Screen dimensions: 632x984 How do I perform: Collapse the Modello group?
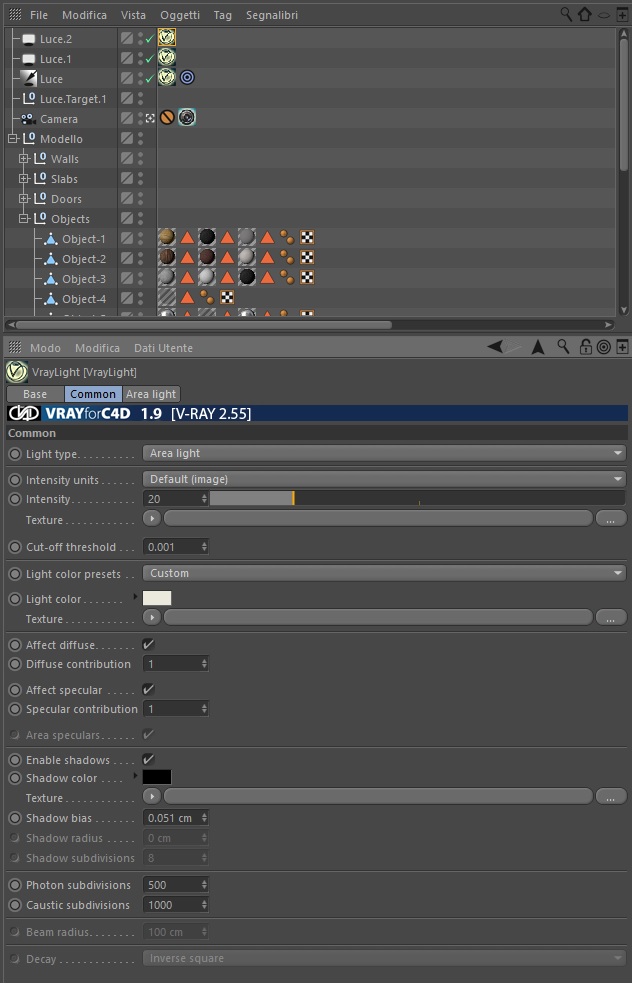[12, 139]
